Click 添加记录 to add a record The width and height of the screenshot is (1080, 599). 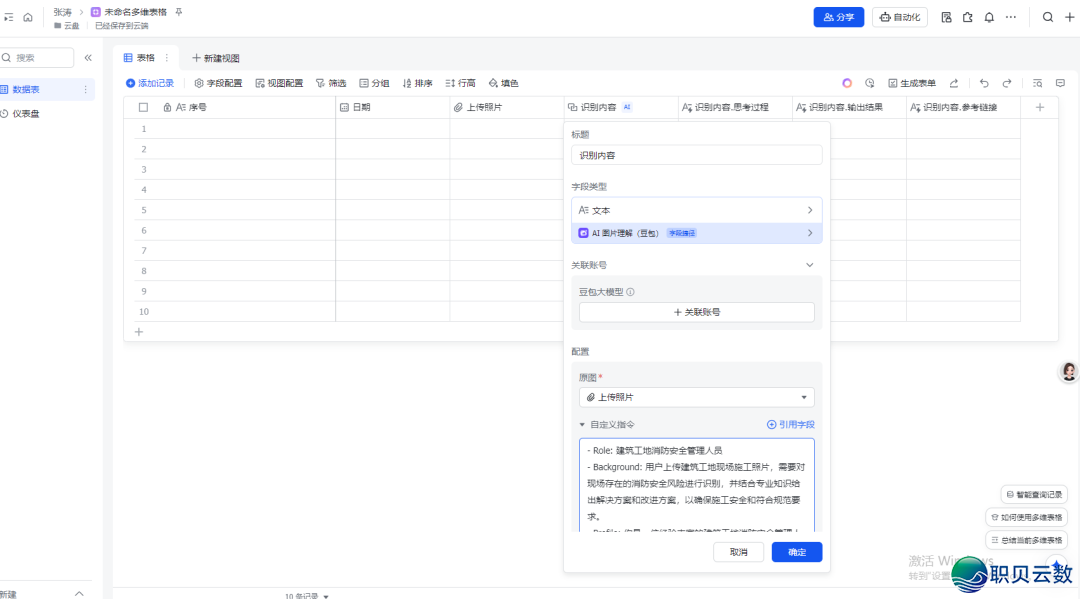[x=149, y=83]
